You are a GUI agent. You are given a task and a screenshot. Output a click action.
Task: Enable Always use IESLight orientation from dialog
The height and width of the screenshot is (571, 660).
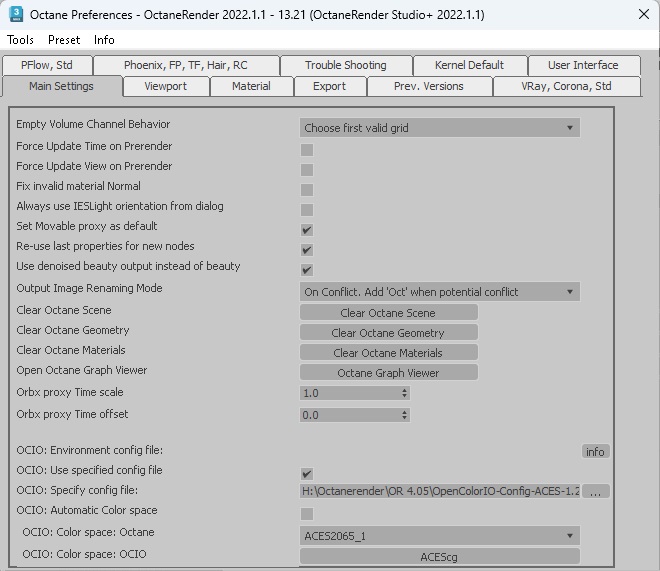tap(307, 210)
